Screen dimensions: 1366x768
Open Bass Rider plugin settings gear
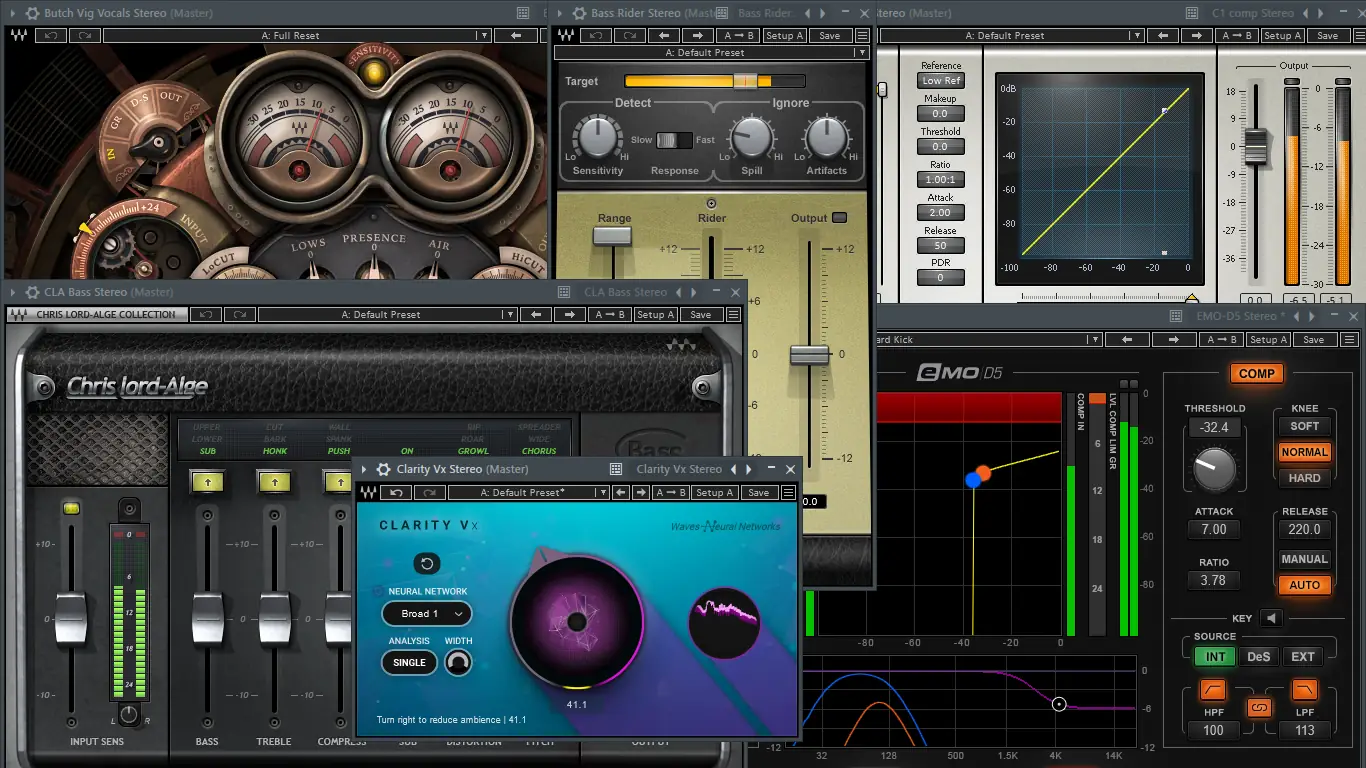(579, 14)
